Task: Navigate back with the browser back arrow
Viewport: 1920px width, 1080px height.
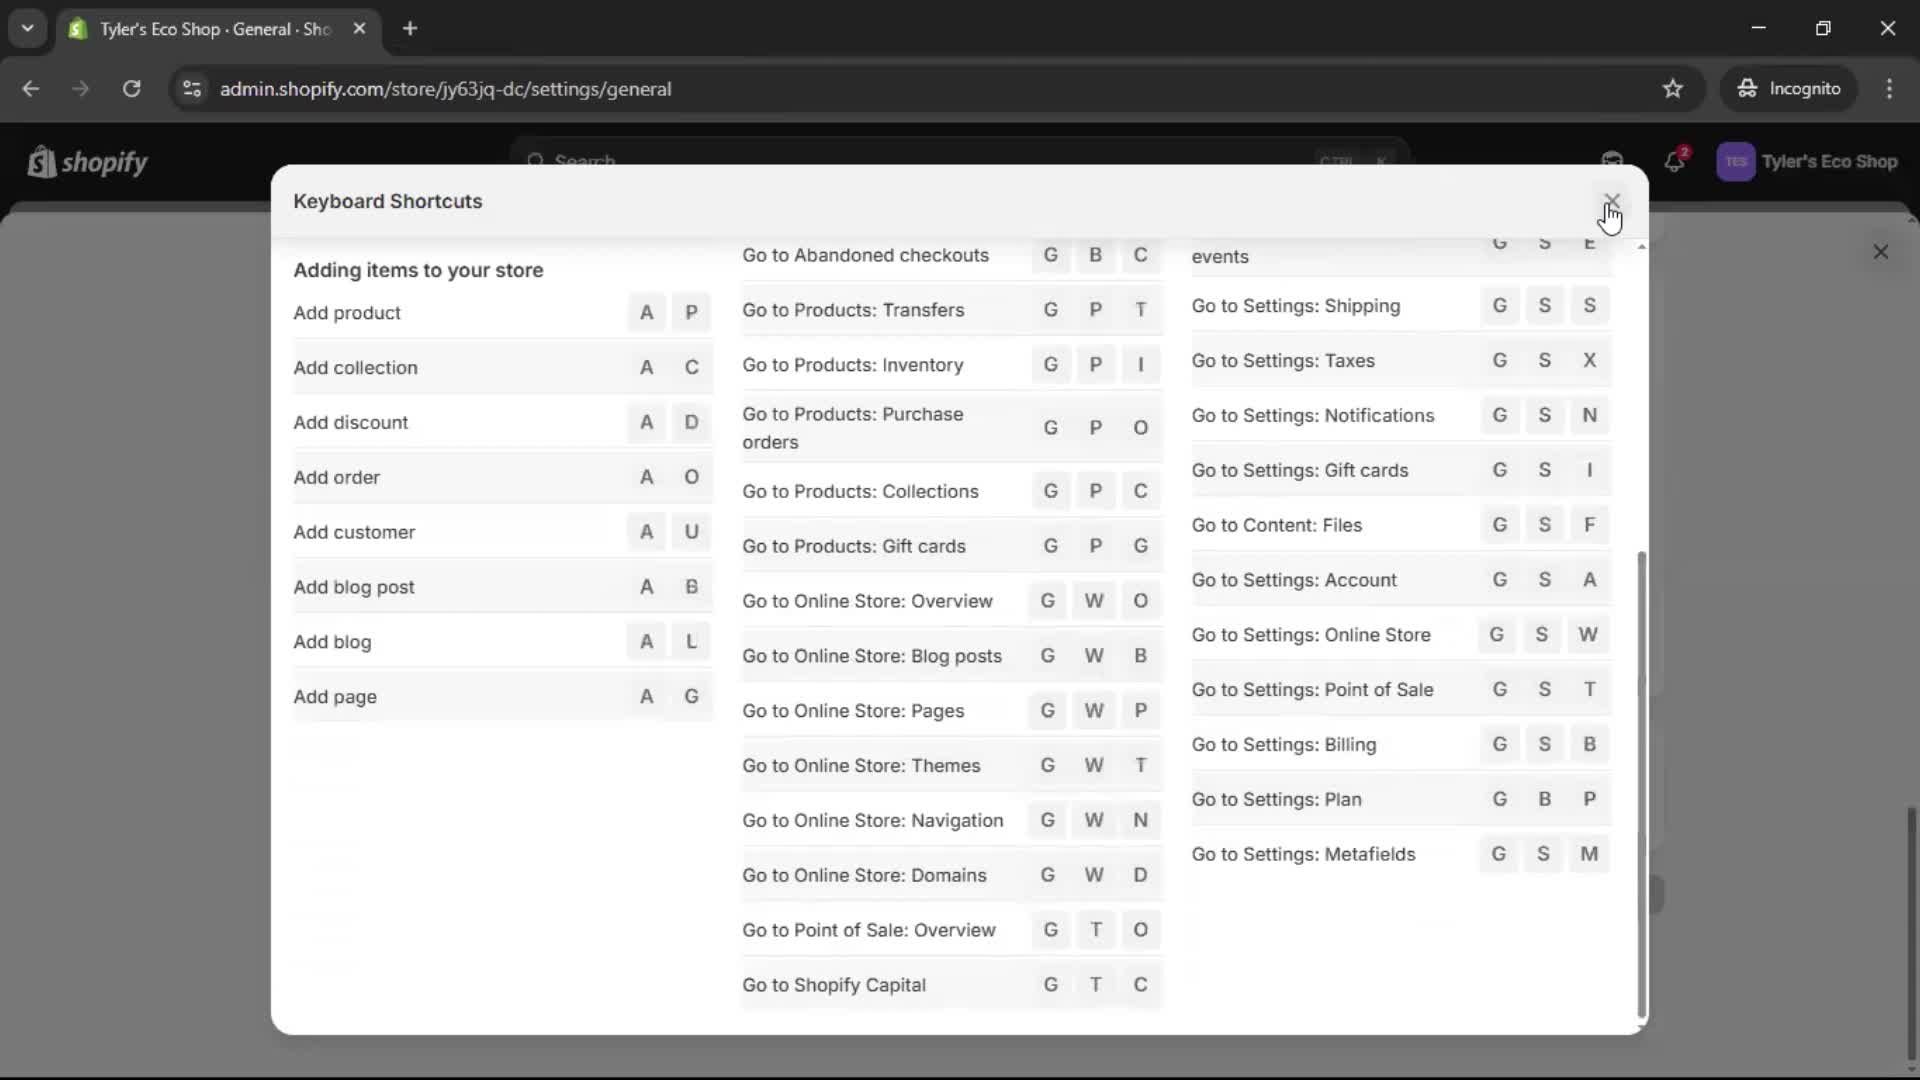Action: 31,88
